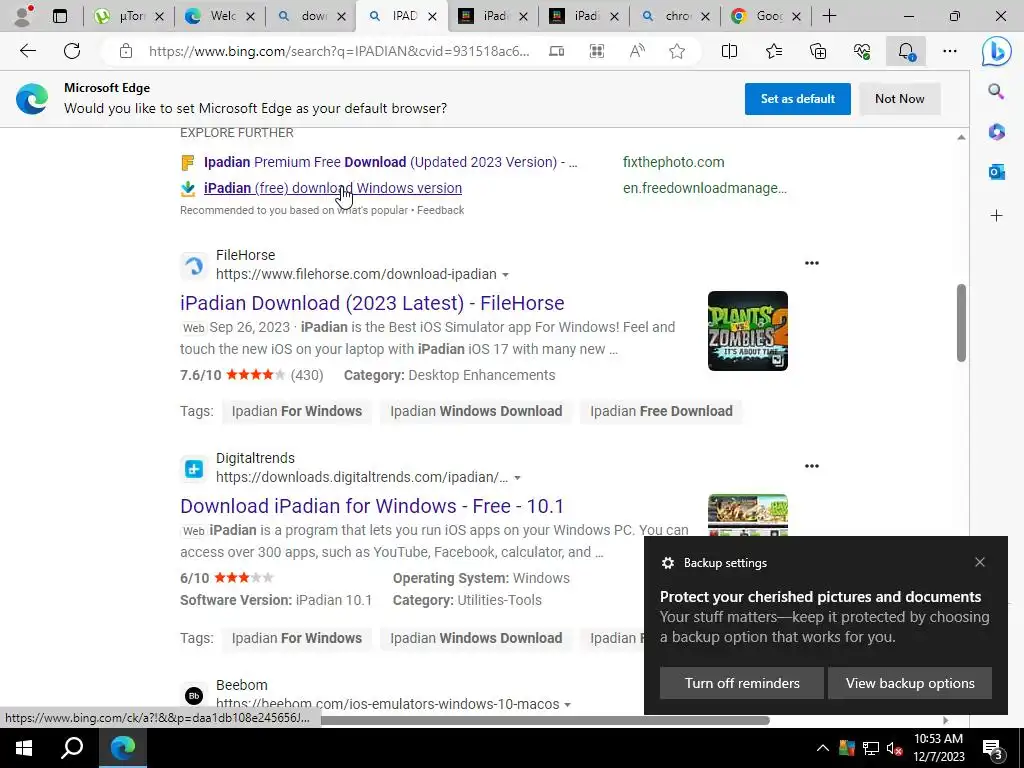View site information lock icon
Image resolution: width=1024 pixels, height=768 pixels.
(x=126, y=51)
